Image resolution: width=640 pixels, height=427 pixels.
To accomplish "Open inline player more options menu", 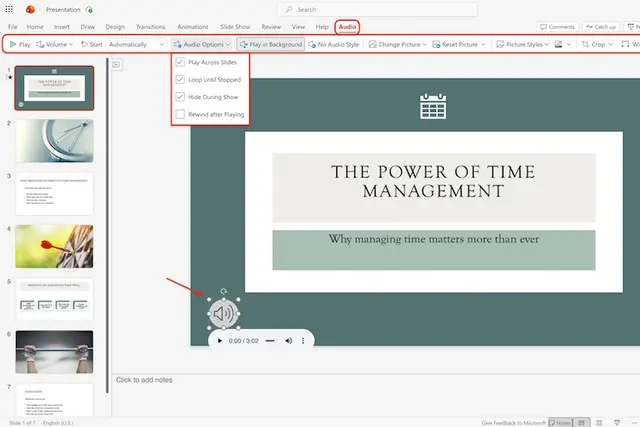I will pyautogui.click(x=303, y=340).
